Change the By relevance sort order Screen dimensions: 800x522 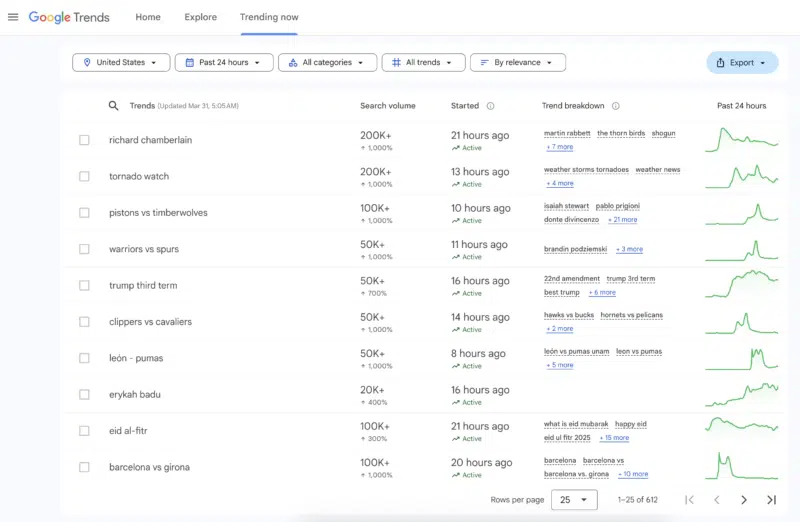pyautogui.click(x=517, y=62)
